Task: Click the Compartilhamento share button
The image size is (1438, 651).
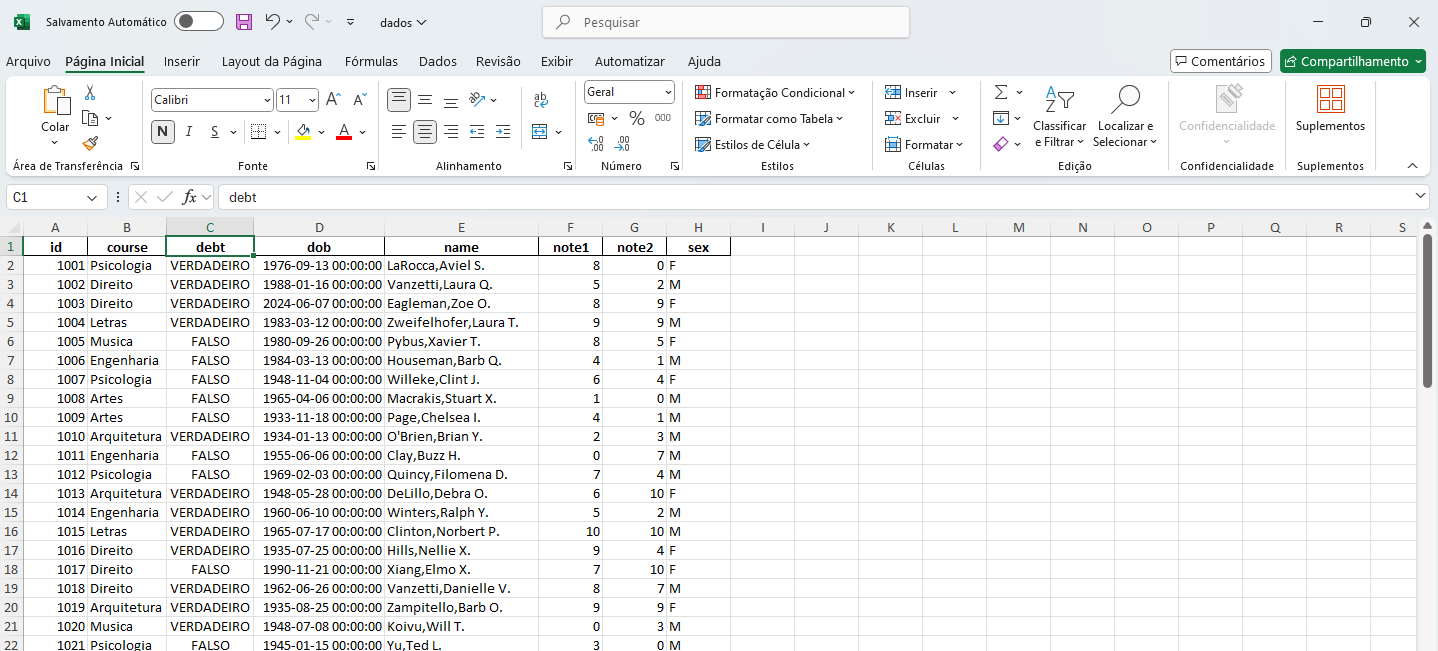Action: coord(1352,61)
